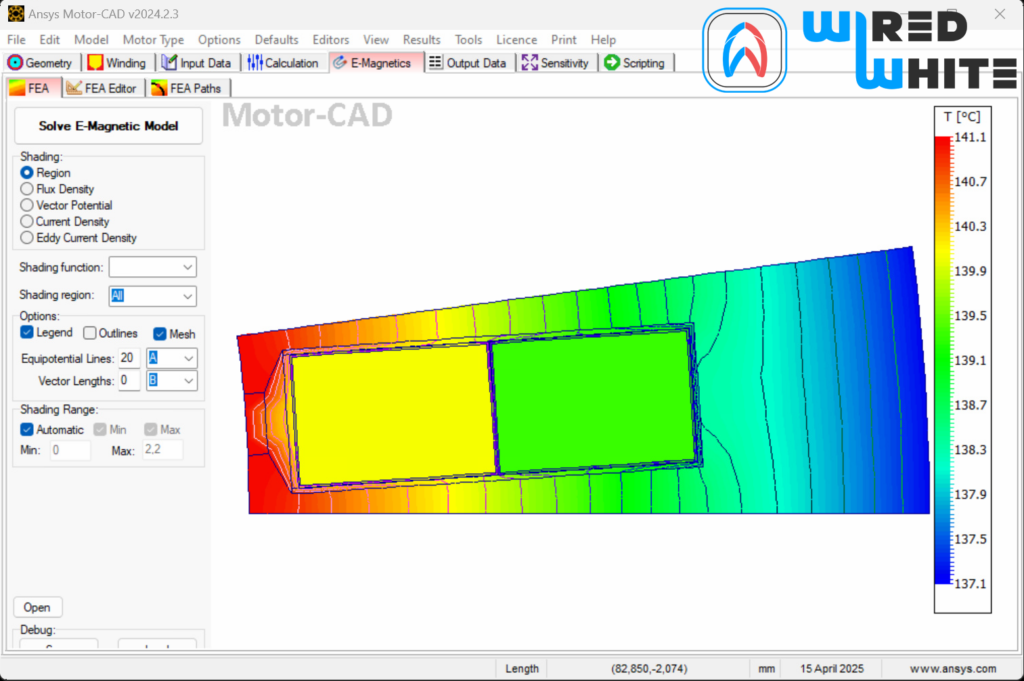Screen dimensions: 1024x681
Task: Open the File menu
Action: pyautogui.click(x=16, y=40)
